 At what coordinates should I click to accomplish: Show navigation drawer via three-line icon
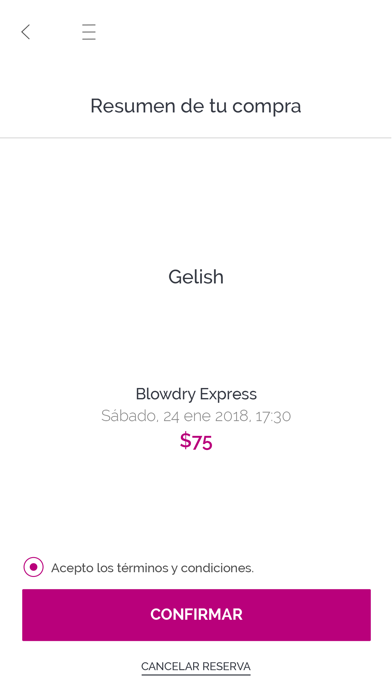89,32
